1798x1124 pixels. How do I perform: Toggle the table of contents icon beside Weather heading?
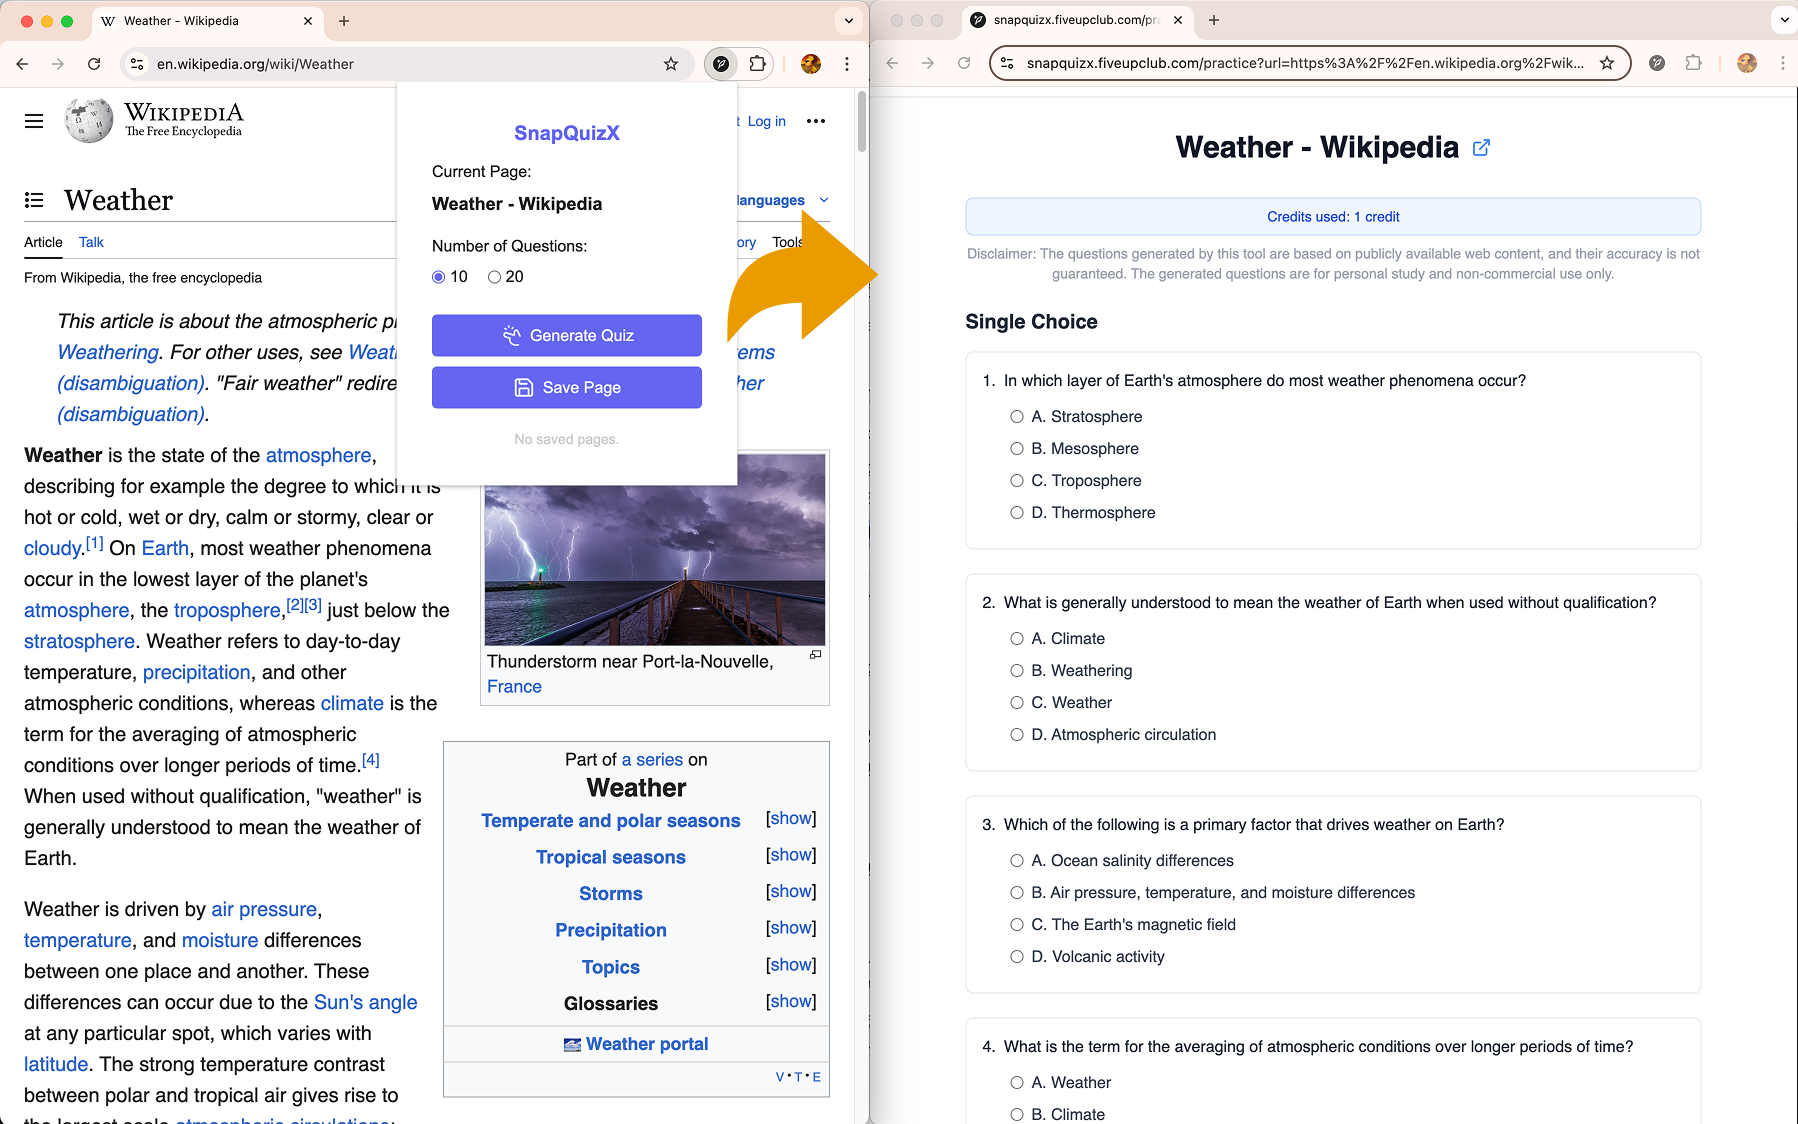click(34, 200)
